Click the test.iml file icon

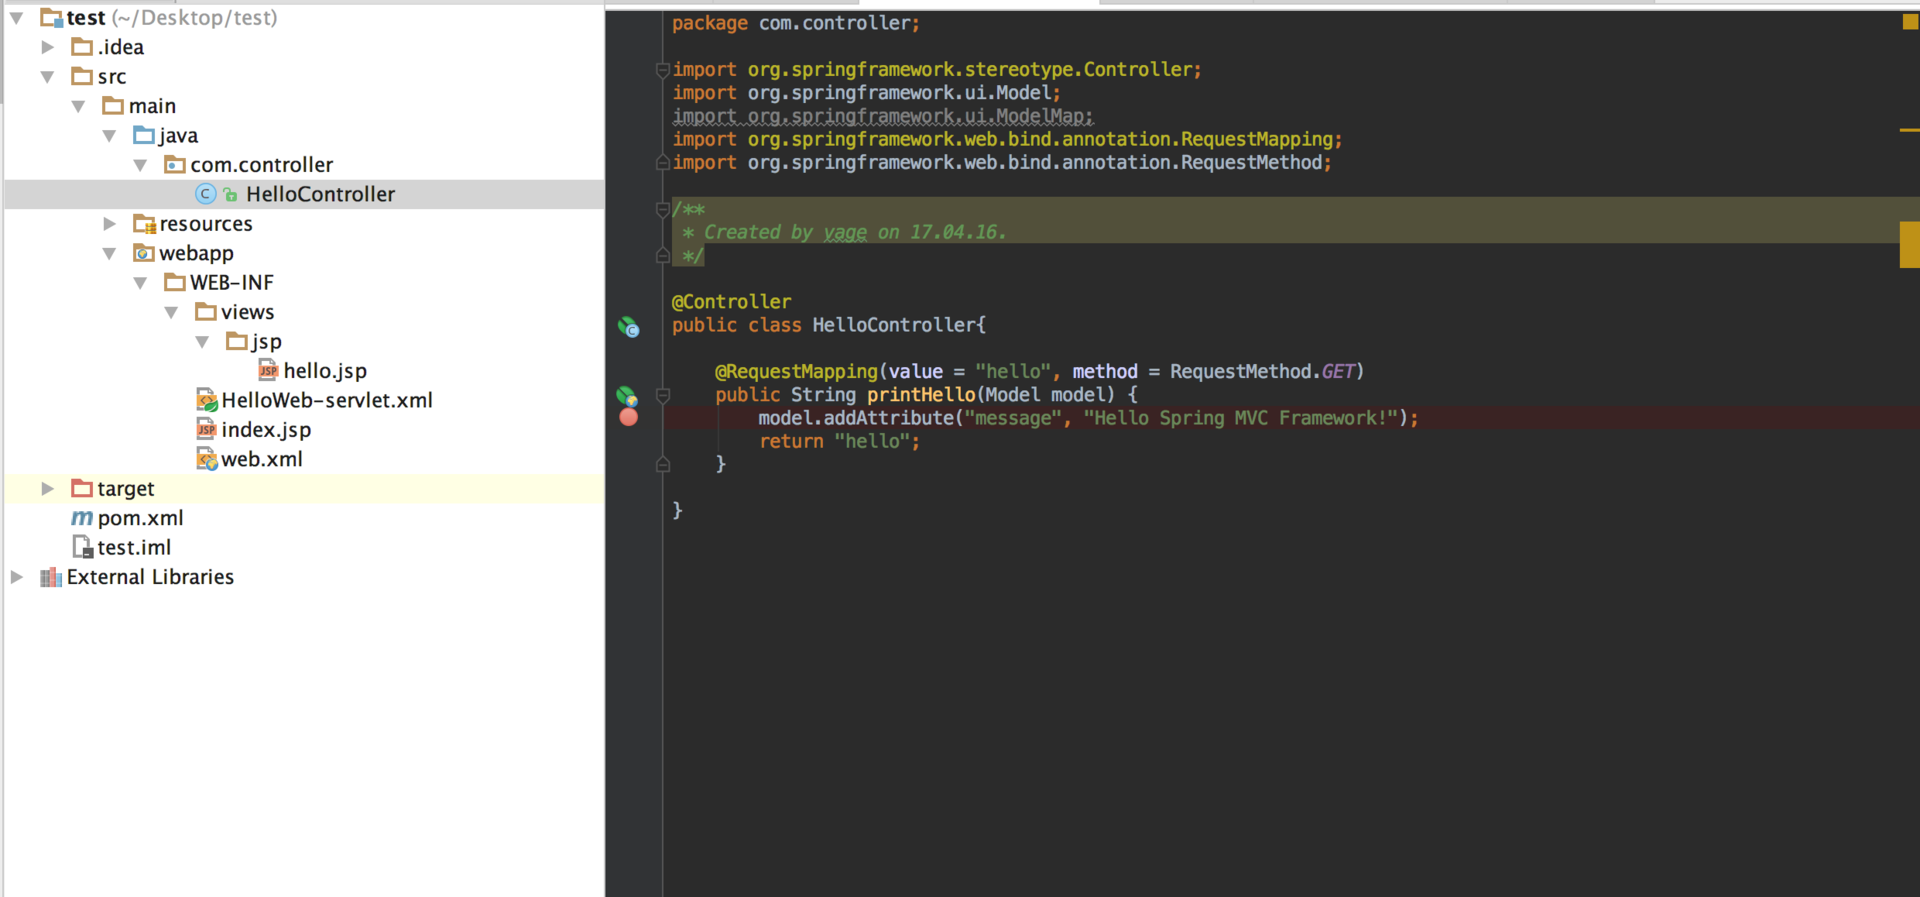coord(83,547)
